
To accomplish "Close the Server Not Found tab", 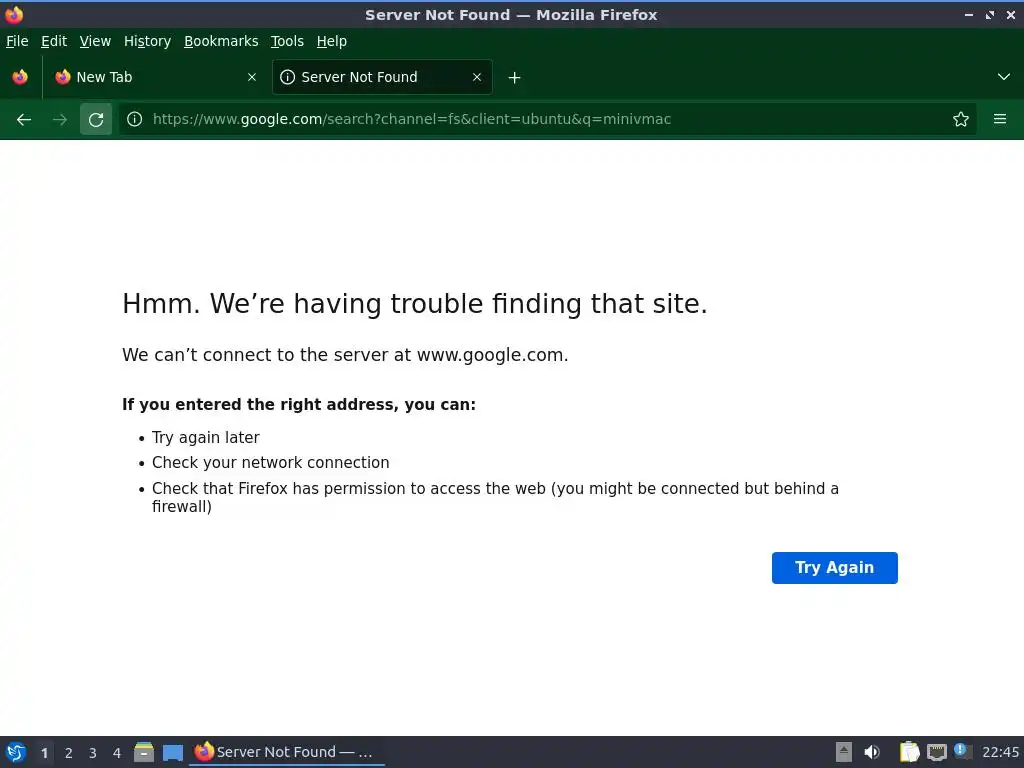I will click(477, 77).
